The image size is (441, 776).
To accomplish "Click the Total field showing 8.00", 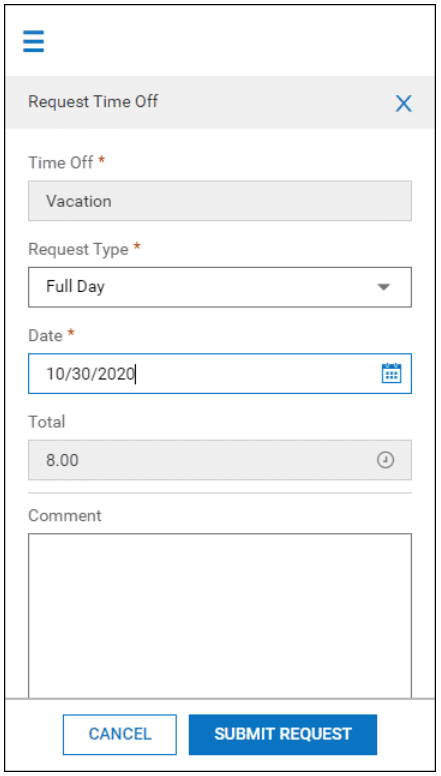I will pyautogui.click(x=220, y=460).
